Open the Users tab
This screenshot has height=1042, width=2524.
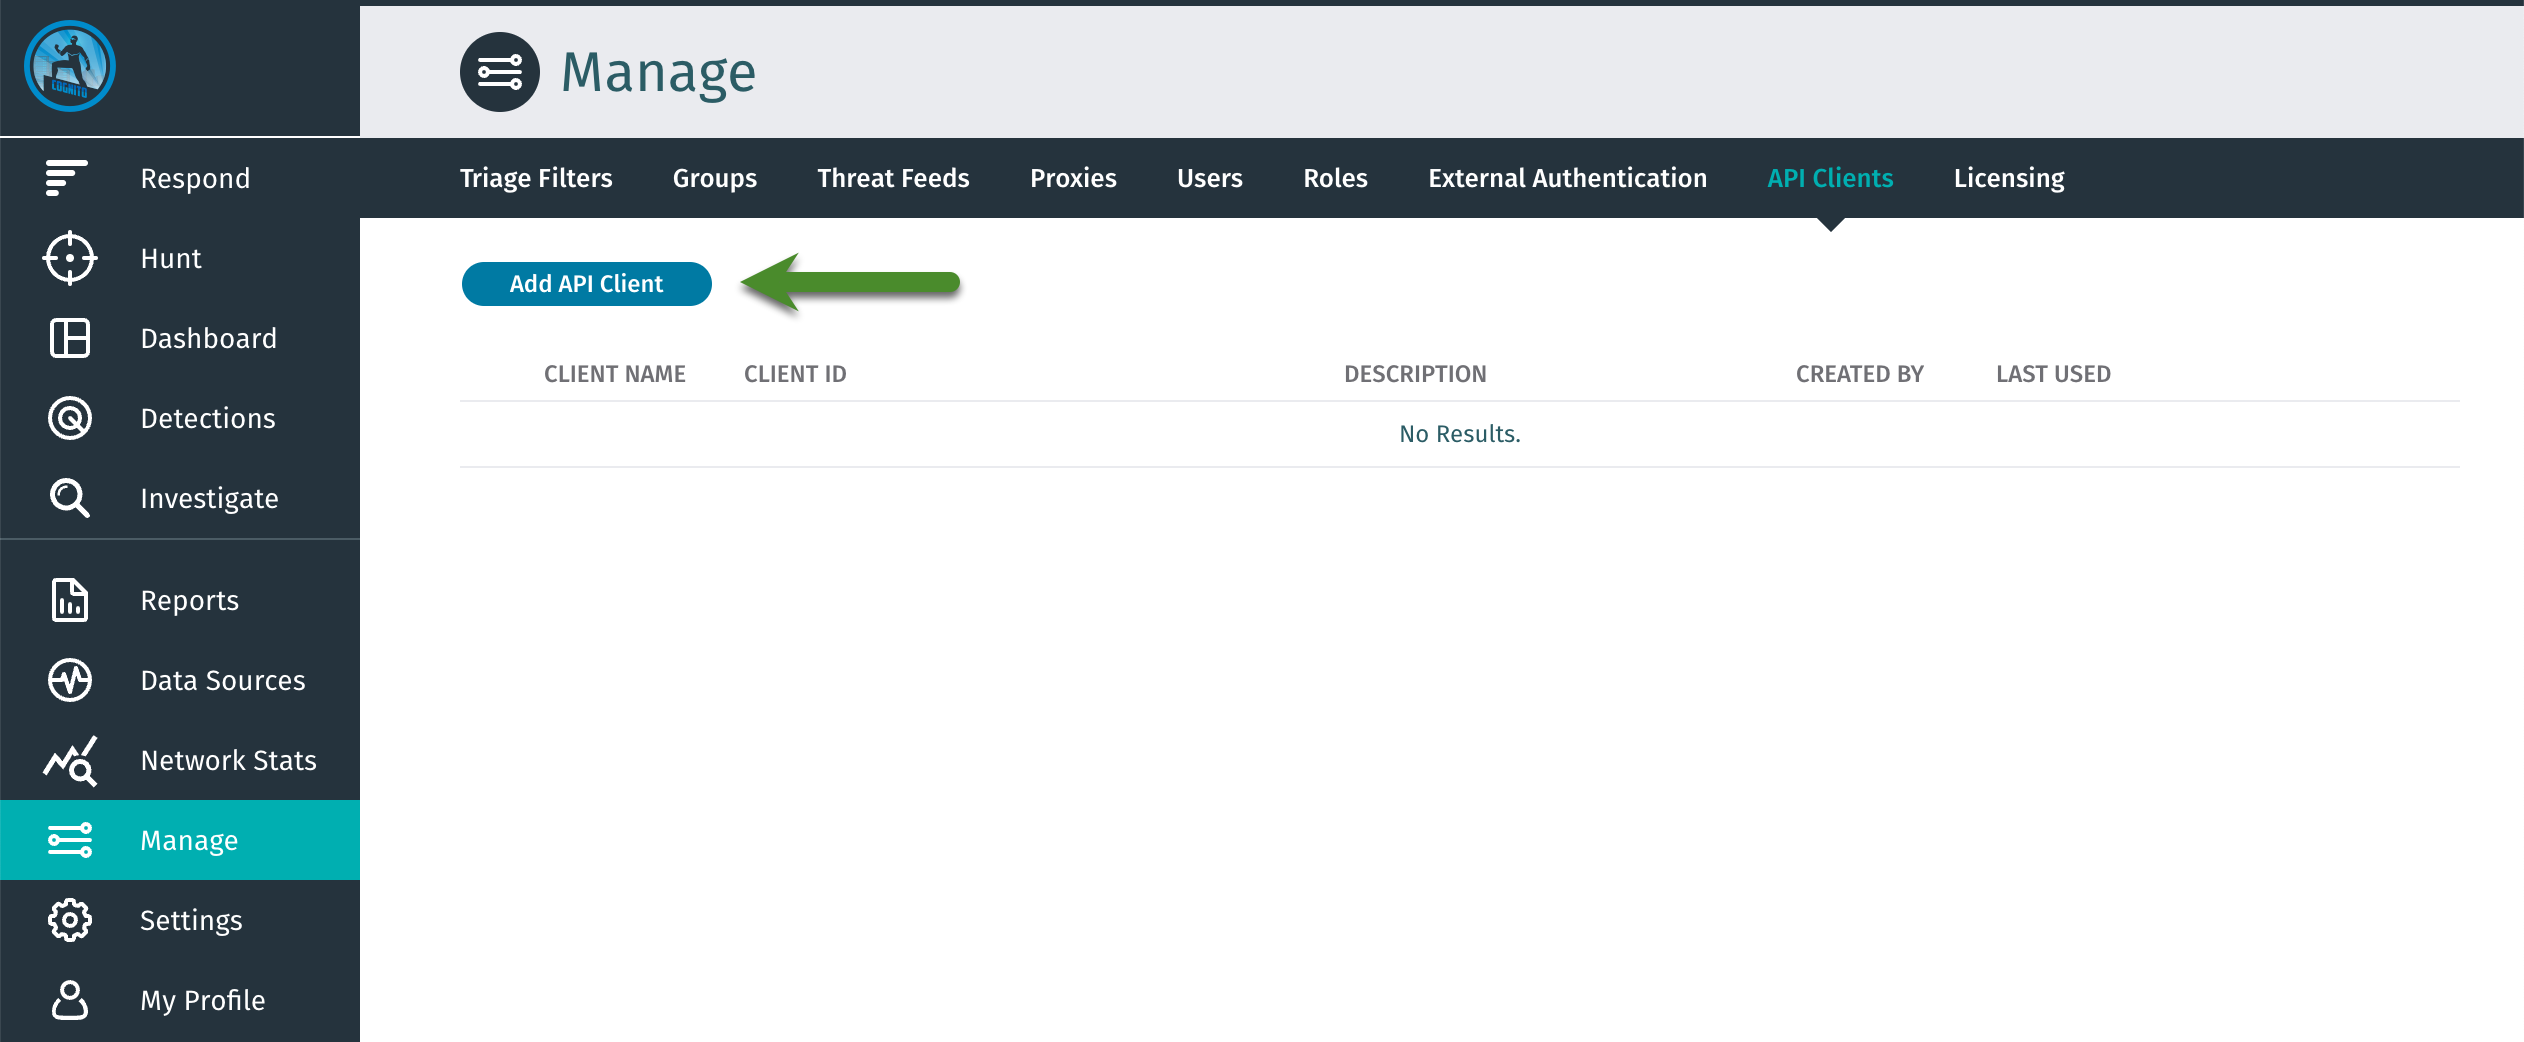(1209, 178)
